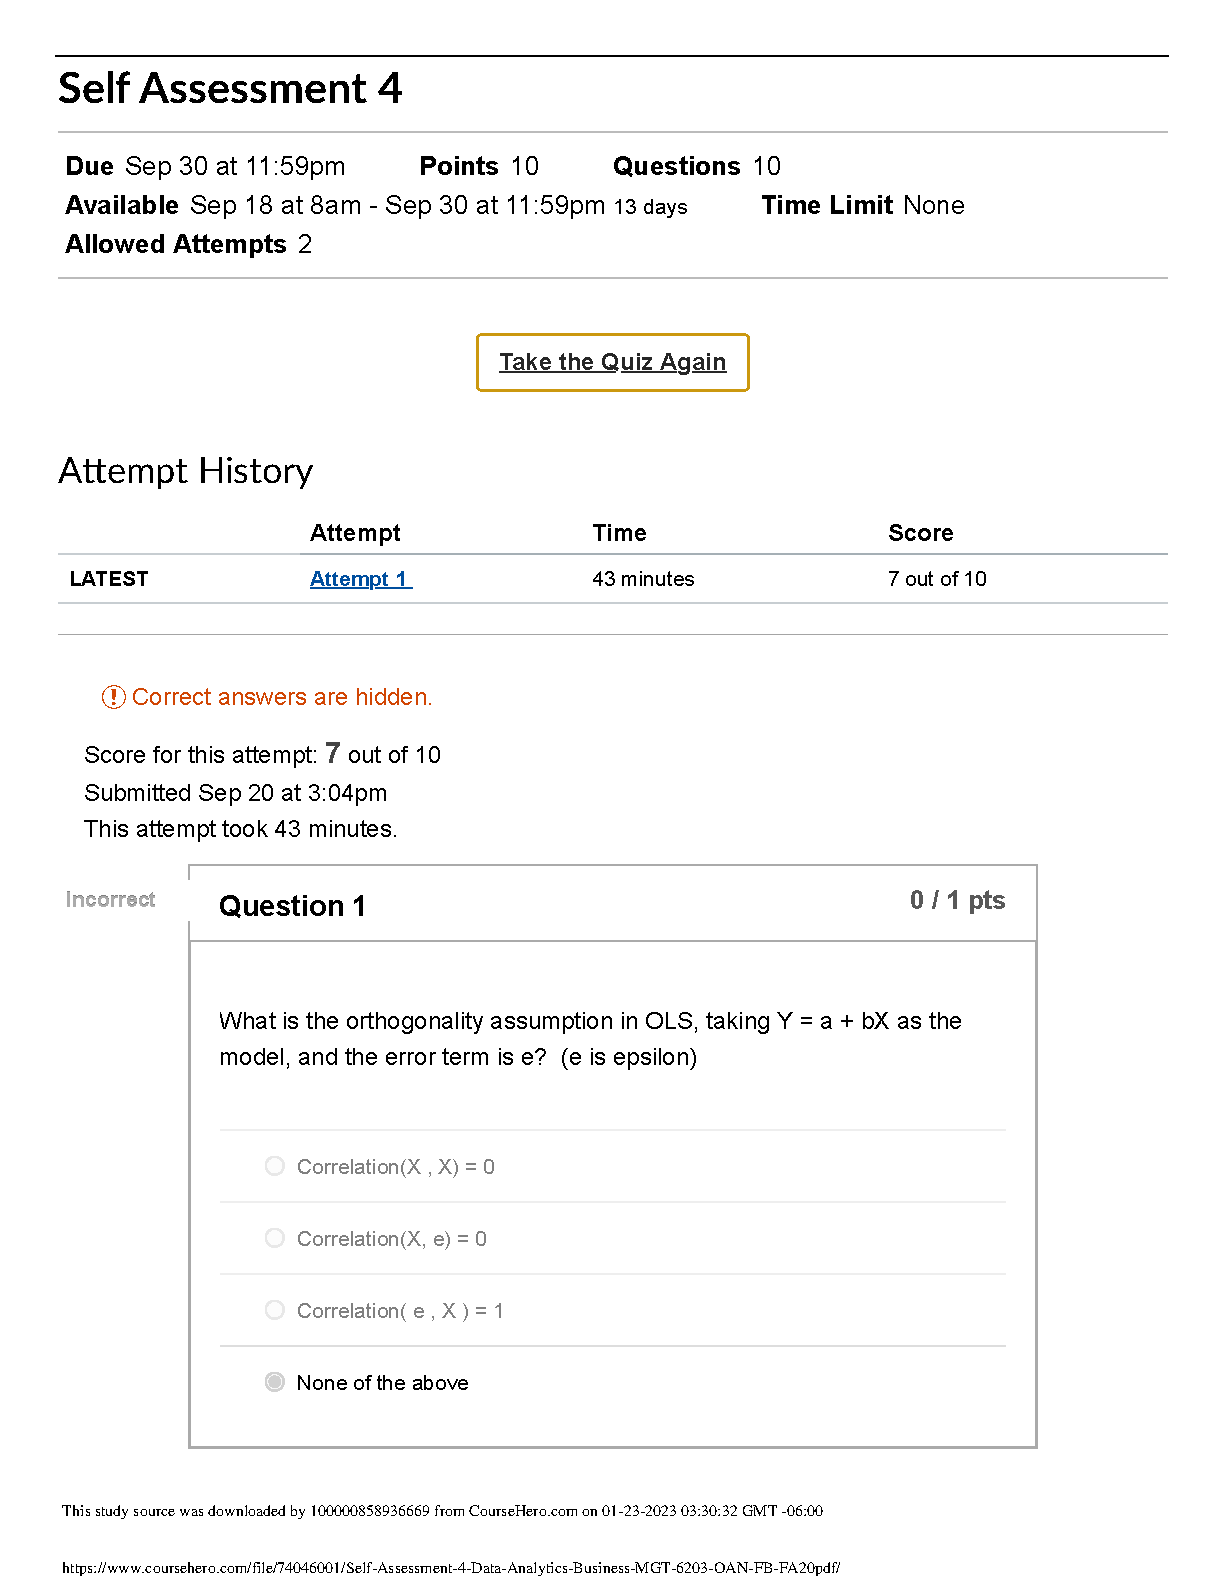The image size is (1224, 1584).
Task: Click the Attempt History heading
Action: point(186,471)
